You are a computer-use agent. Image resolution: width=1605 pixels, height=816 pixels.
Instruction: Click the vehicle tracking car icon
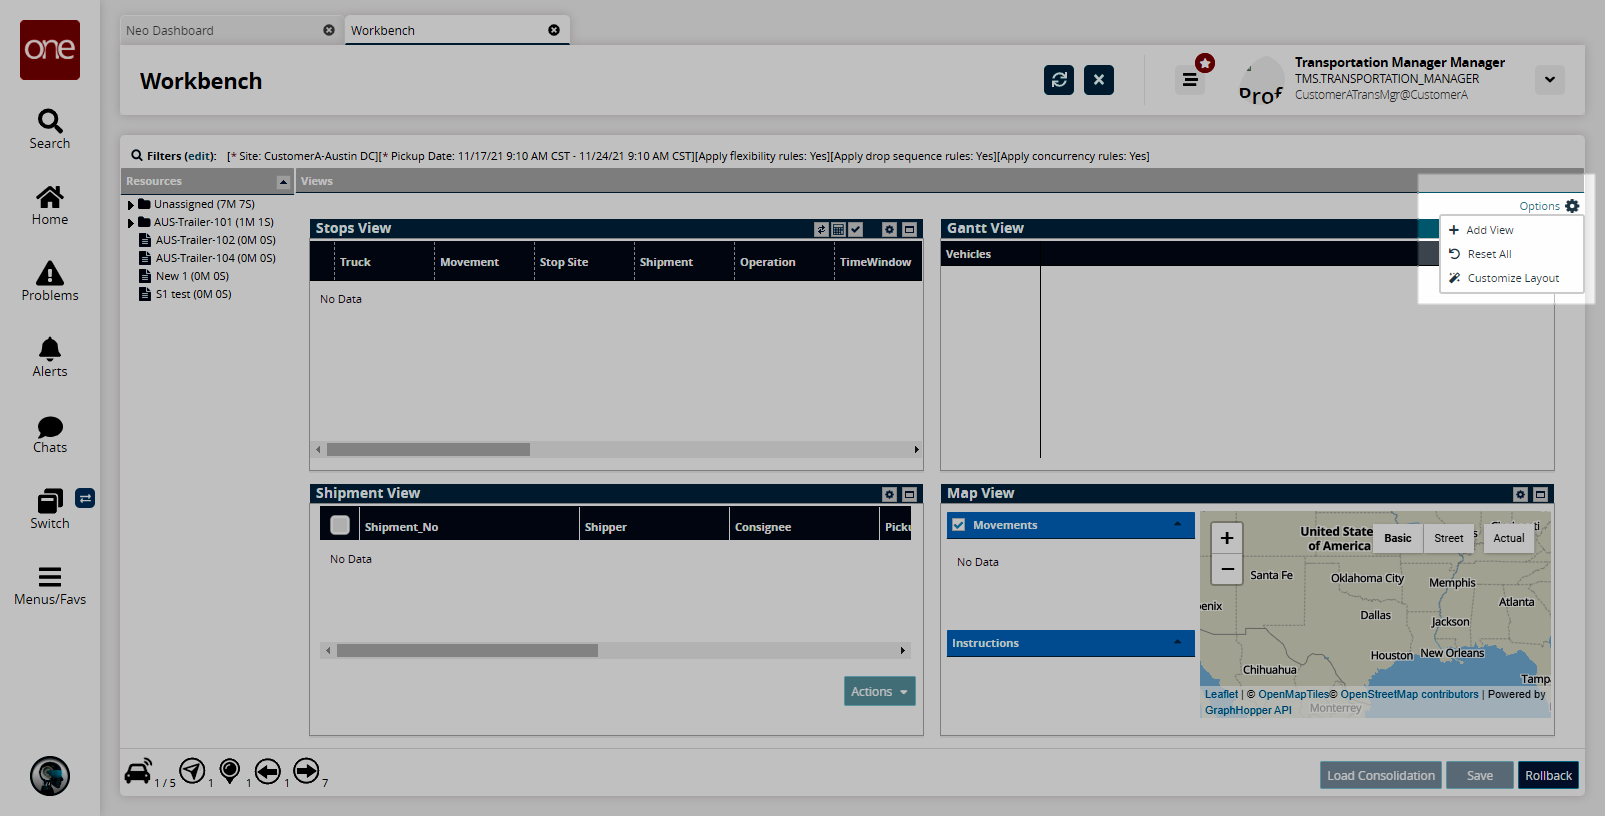click(138, 771)
